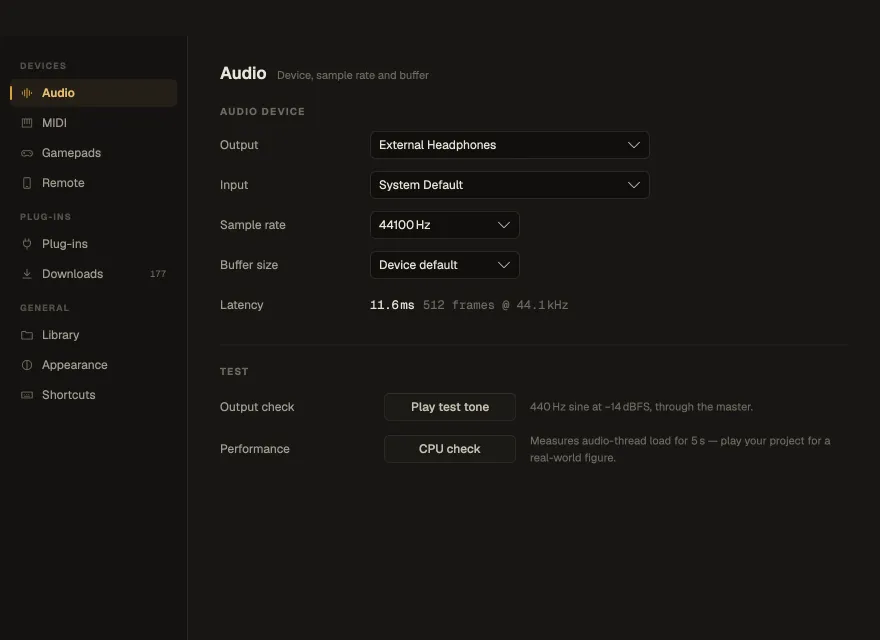Screen dimensions: 880x640
Task: Click the Play test tone button
Action: pyautogui.click(x=450, y=407)
